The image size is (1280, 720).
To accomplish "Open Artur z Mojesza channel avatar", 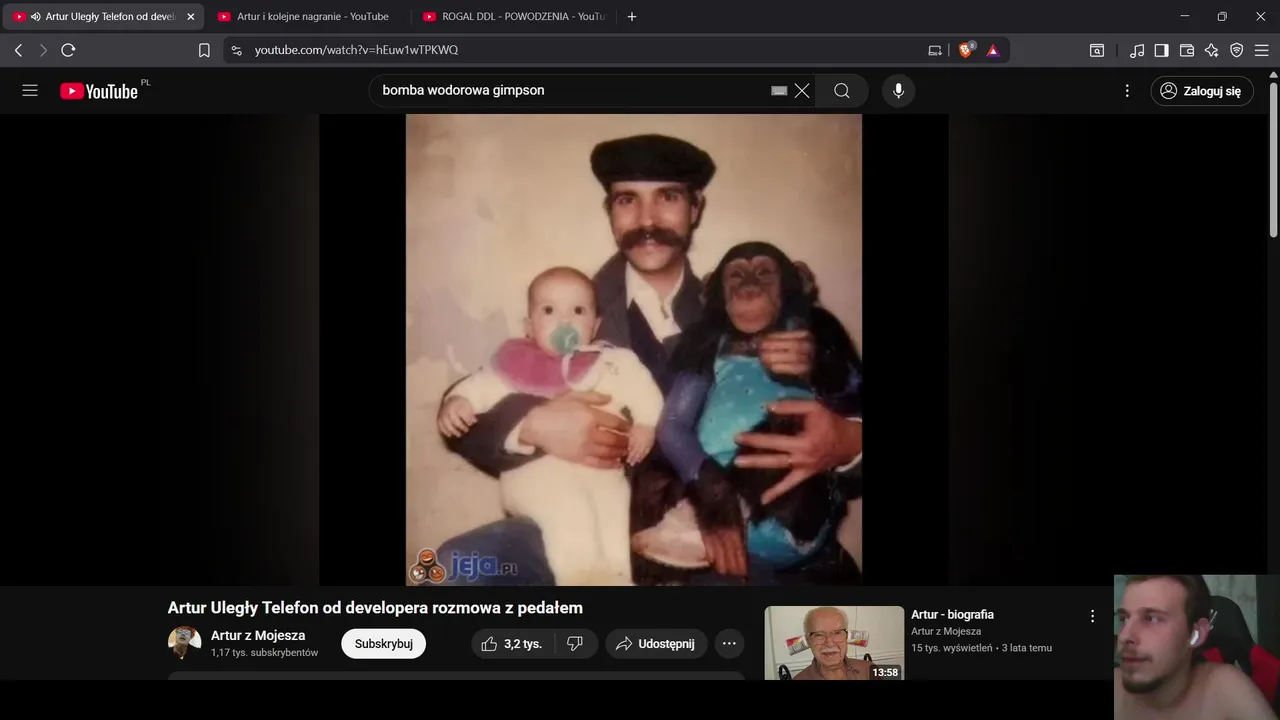I will pyautogui.click(x=184, y=643).
